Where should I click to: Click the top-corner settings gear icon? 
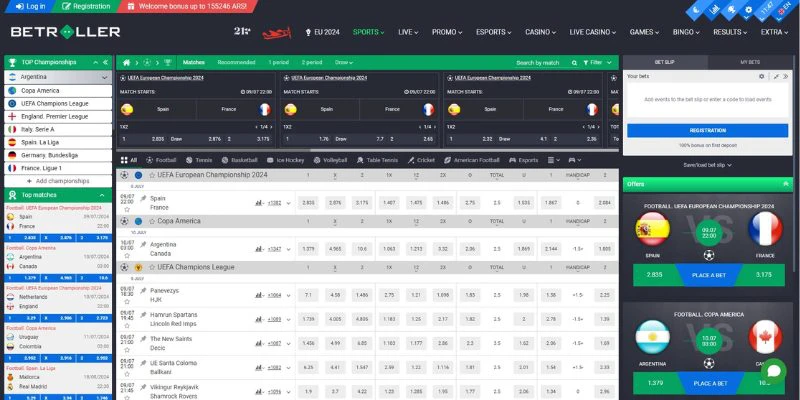click(x=748, y=10)
